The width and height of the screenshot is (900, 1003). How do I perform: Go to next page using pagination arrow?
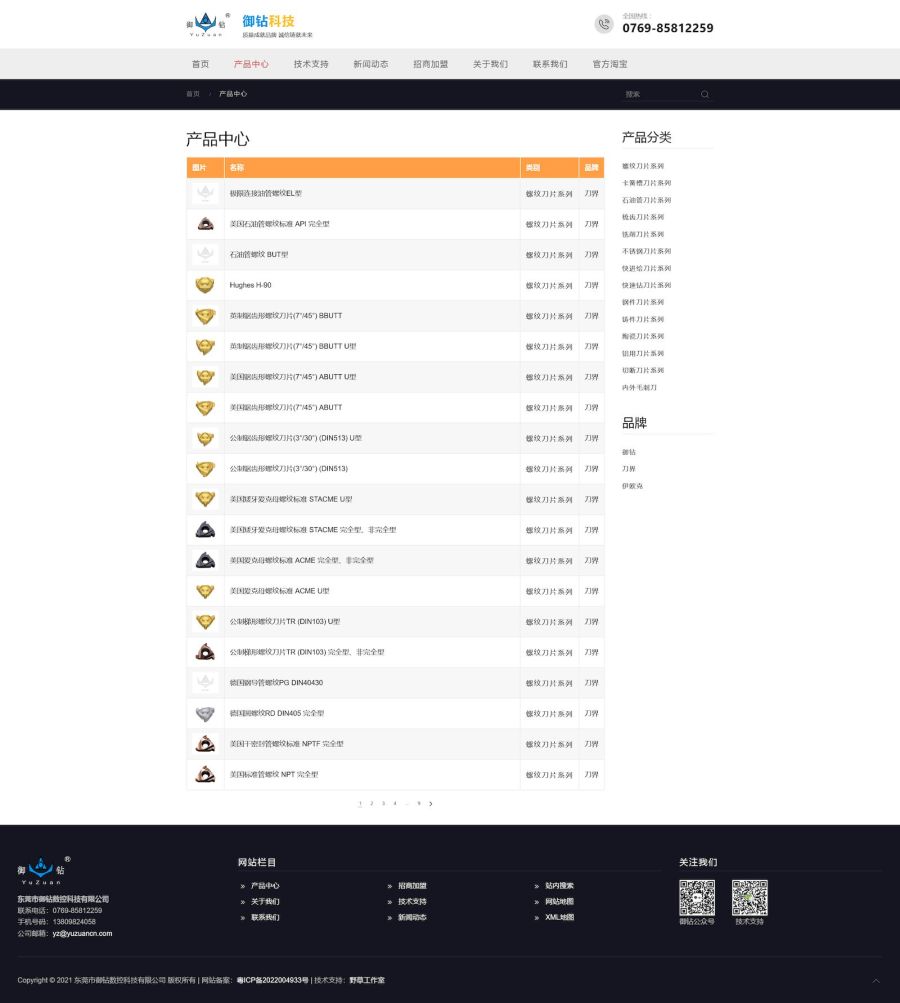(431, 804)
